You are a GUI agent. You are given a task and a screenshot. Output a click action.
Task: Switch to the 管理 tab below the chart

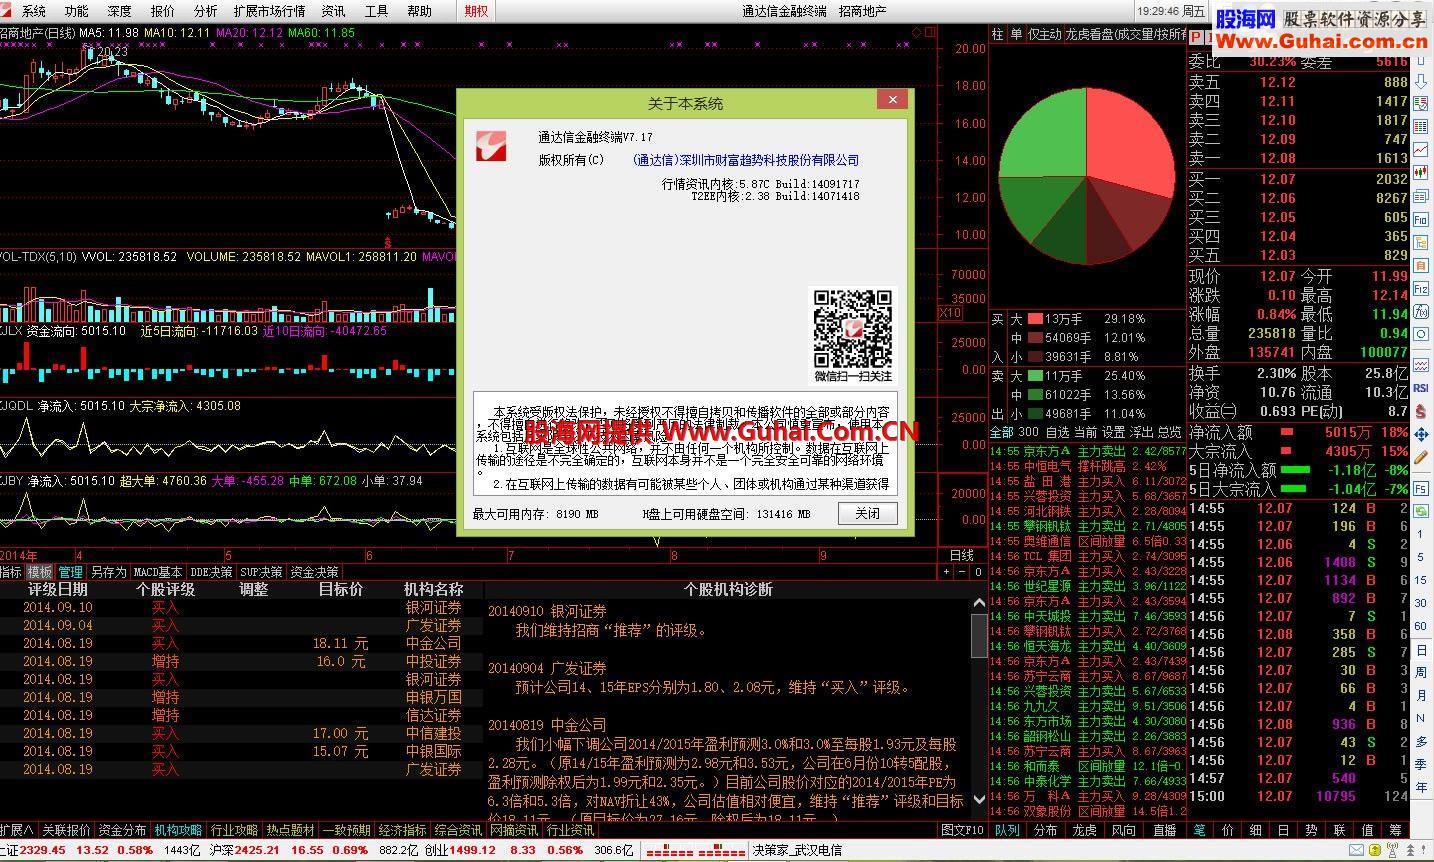tap(71, 572)
